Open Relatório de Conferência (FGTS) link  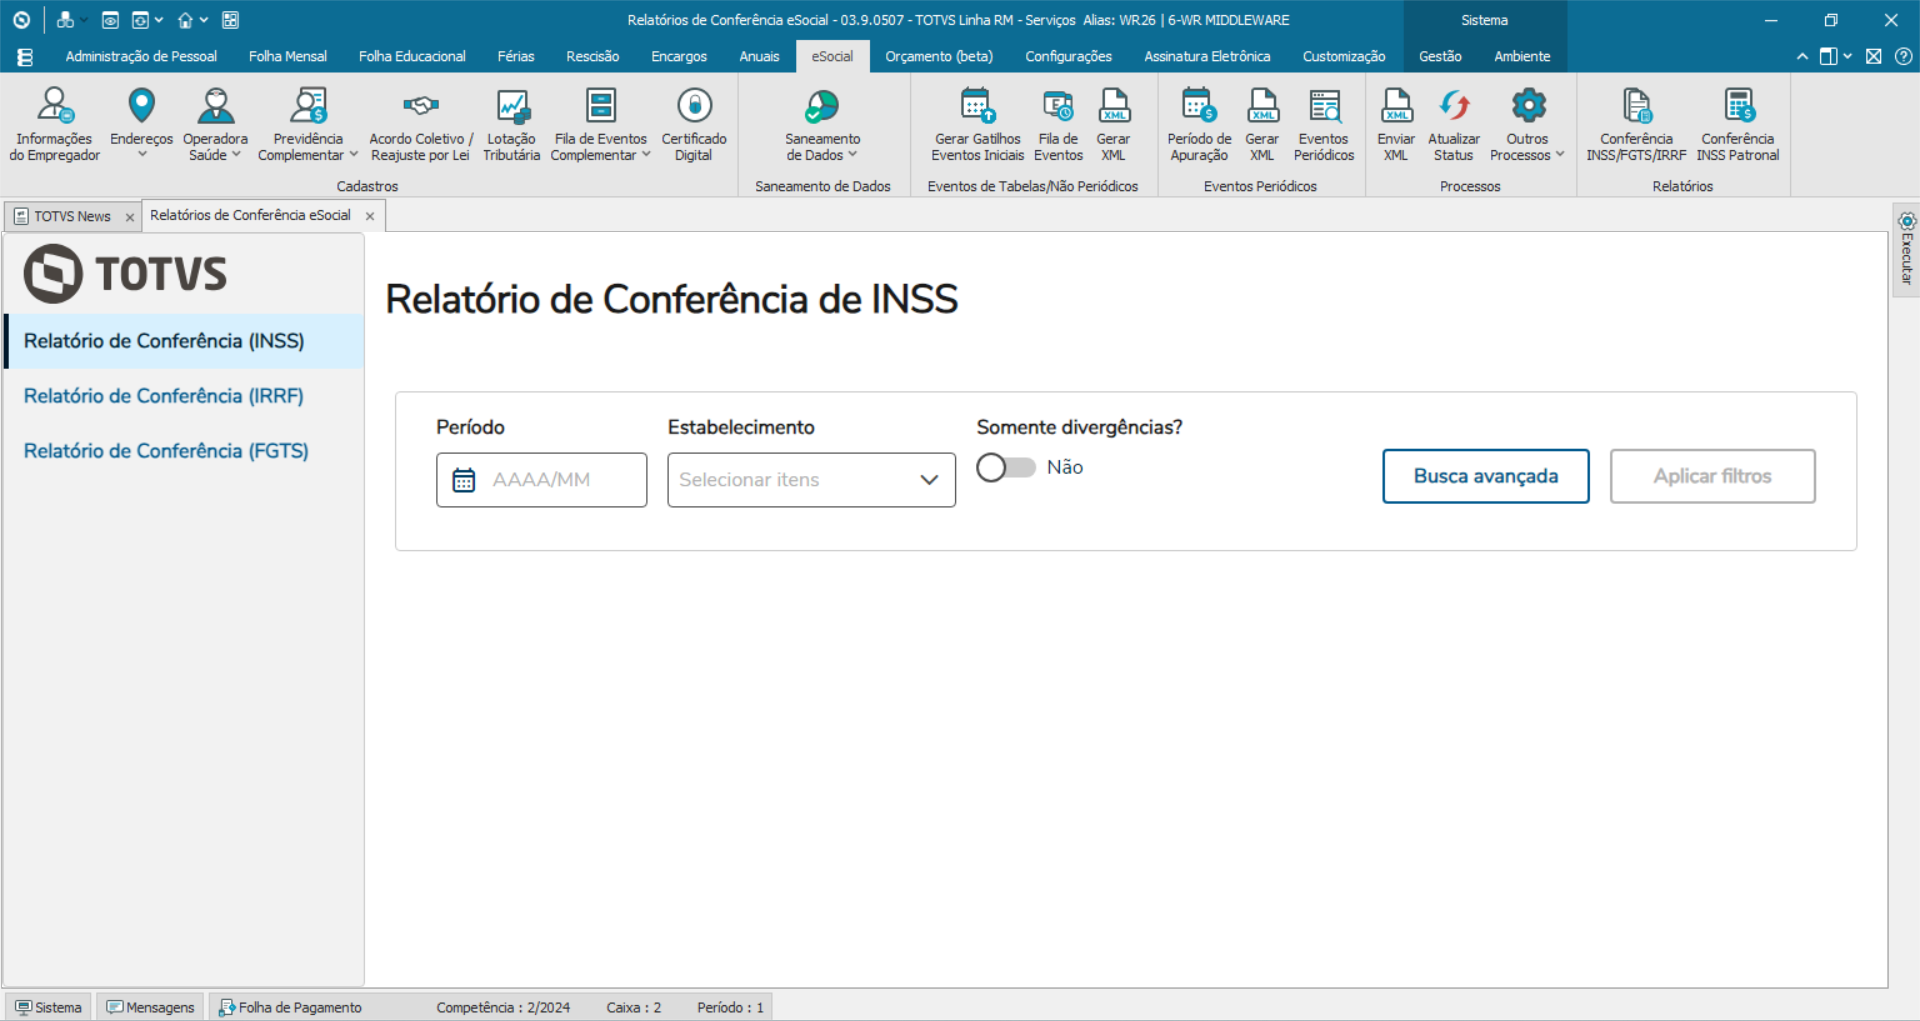tap(166, 451)
